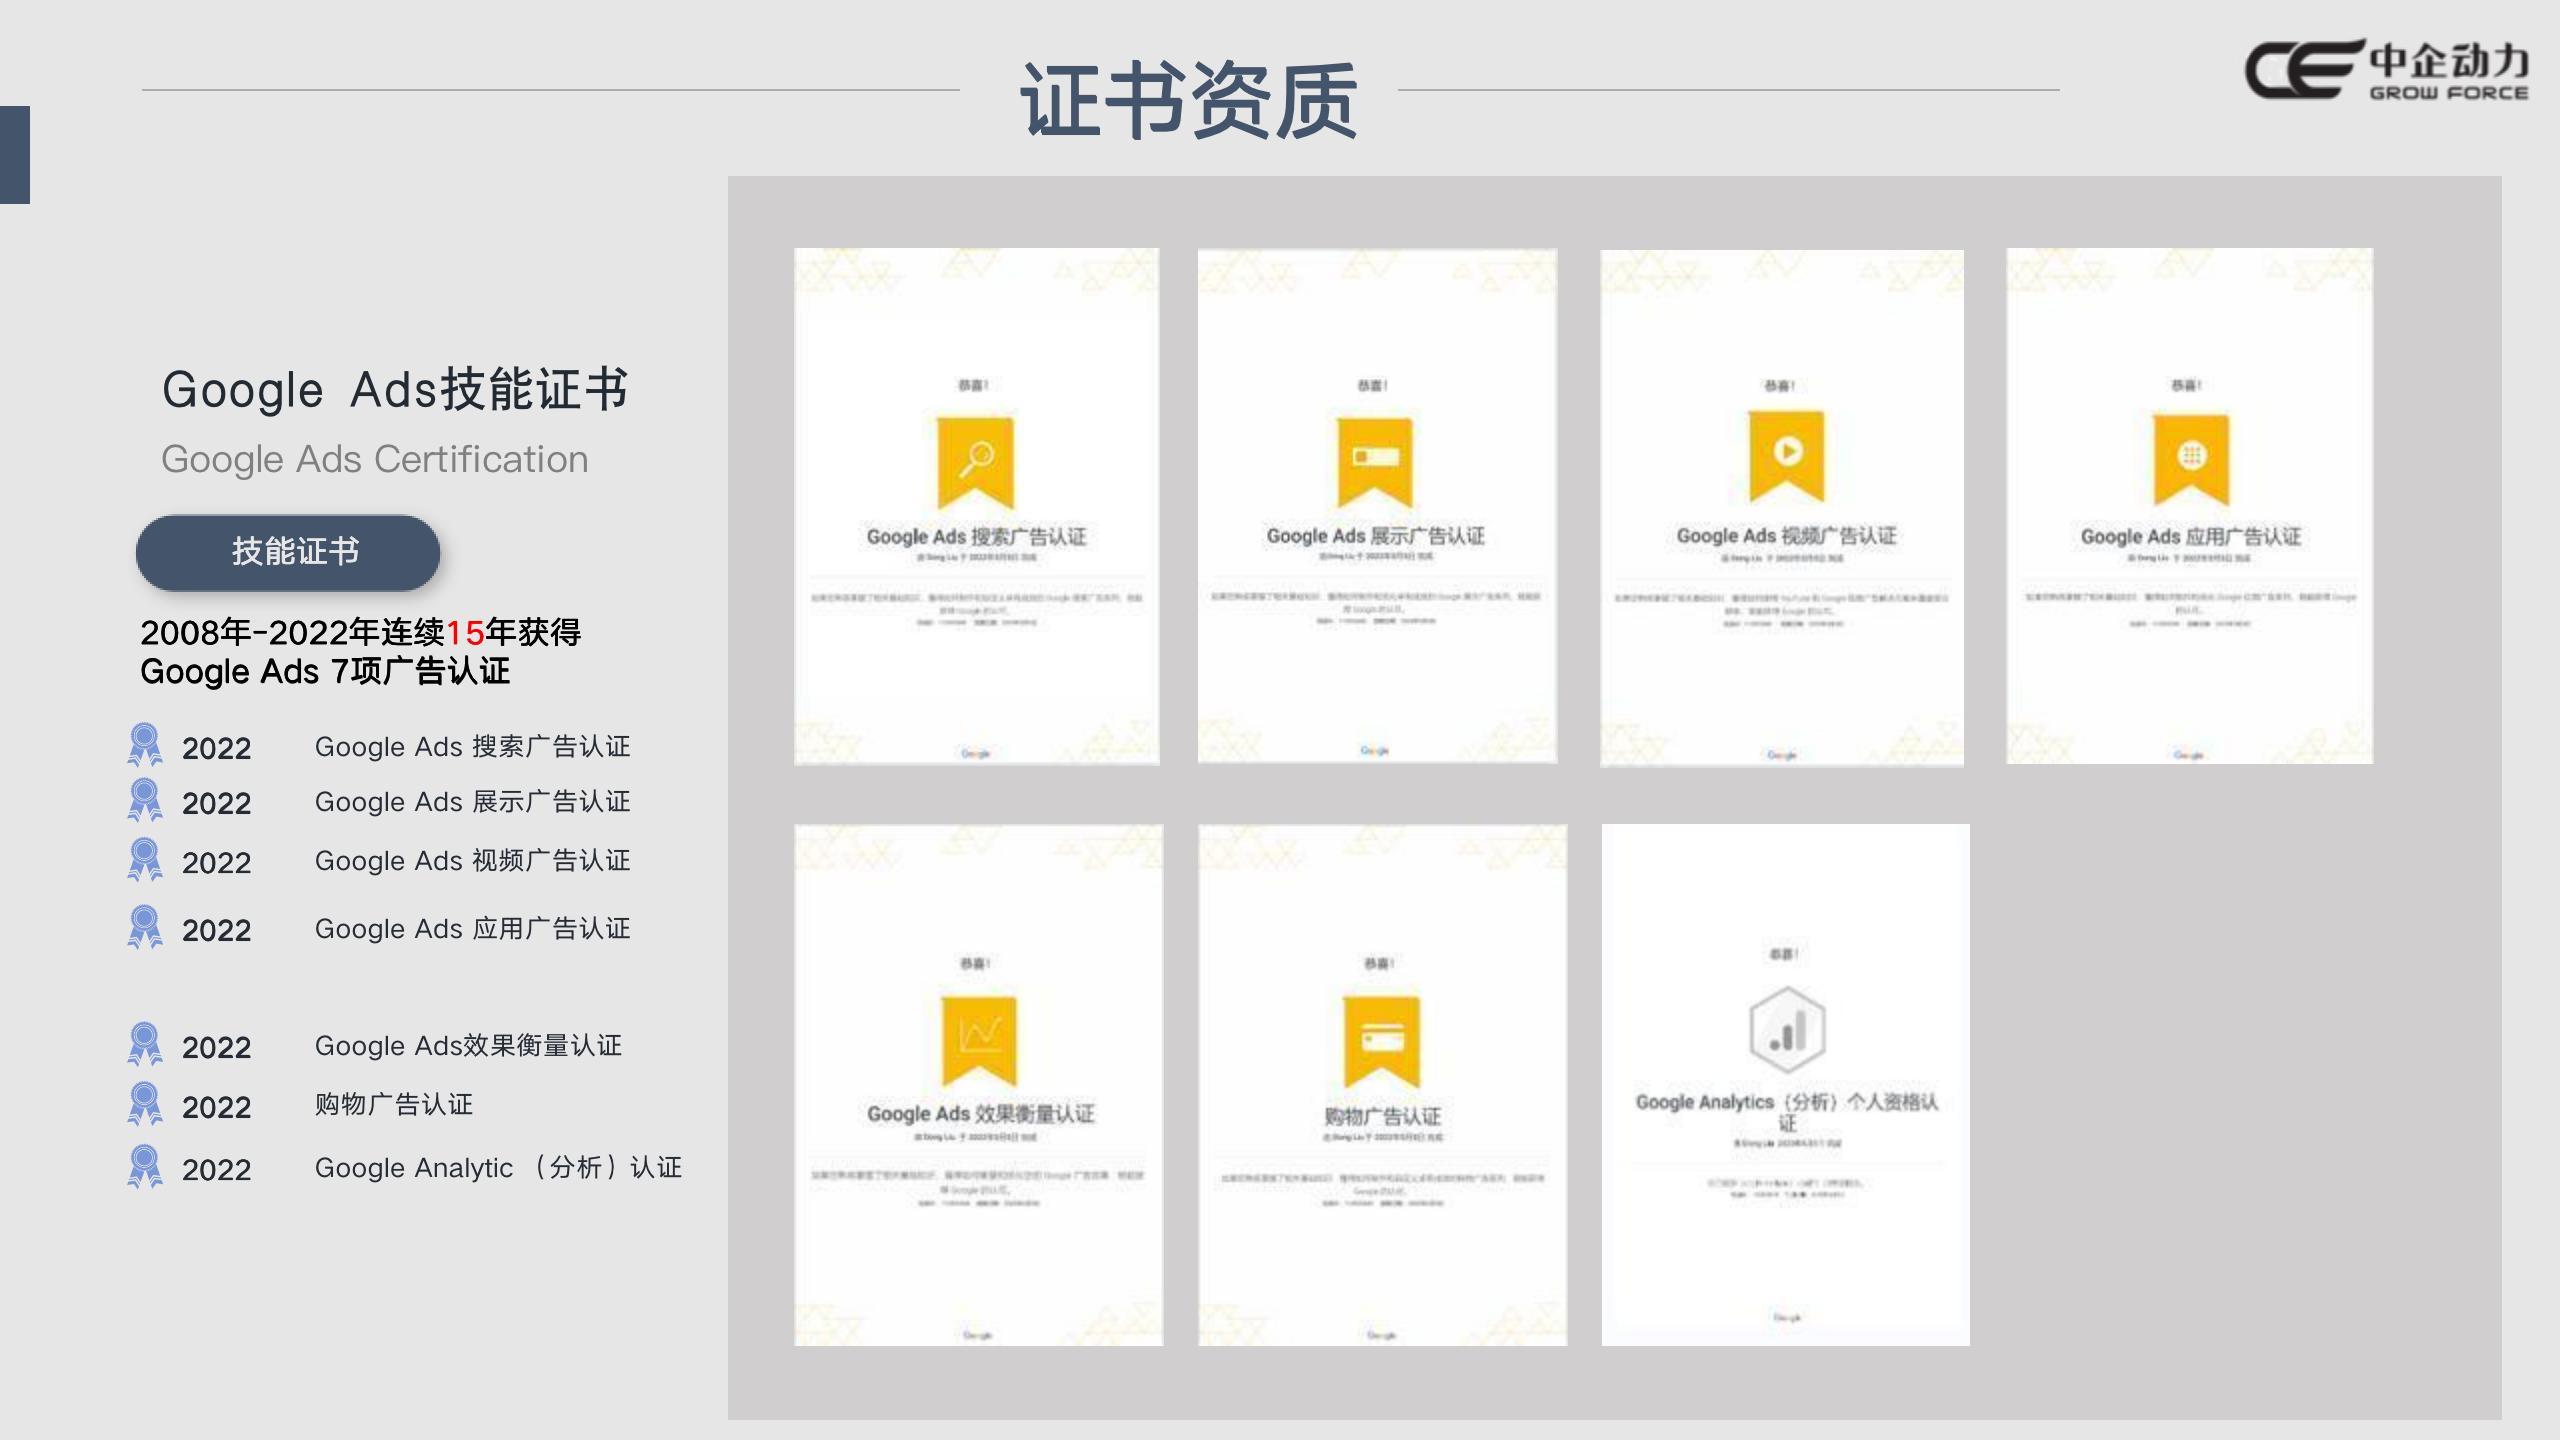Image resolution: width=2560 pixels, height=1440 pixels.
Task: Click the year 2022 beside 搜索广告认证
Action: point(216,748)
